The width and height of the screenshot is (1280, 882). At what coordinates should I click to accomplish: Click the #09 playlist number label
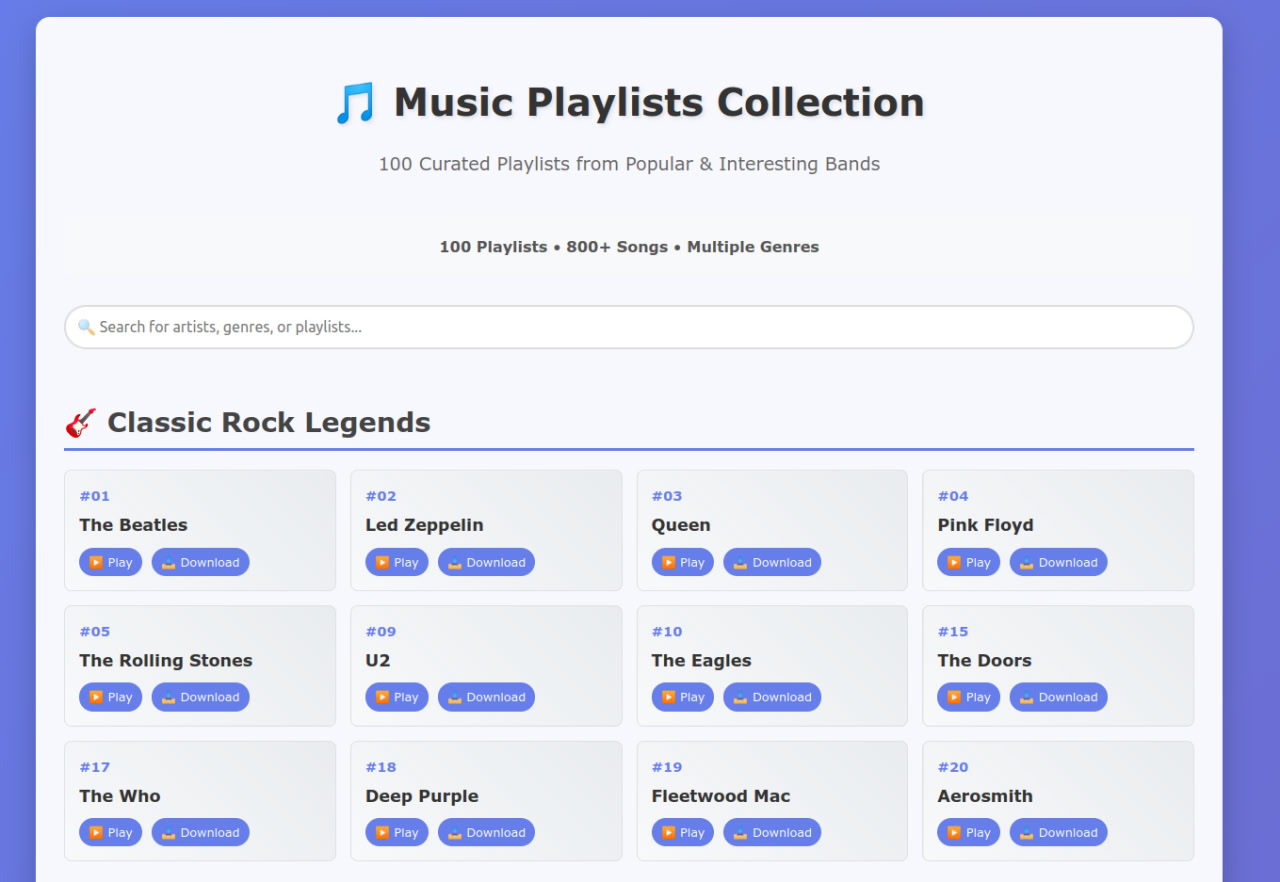point(381,631)
